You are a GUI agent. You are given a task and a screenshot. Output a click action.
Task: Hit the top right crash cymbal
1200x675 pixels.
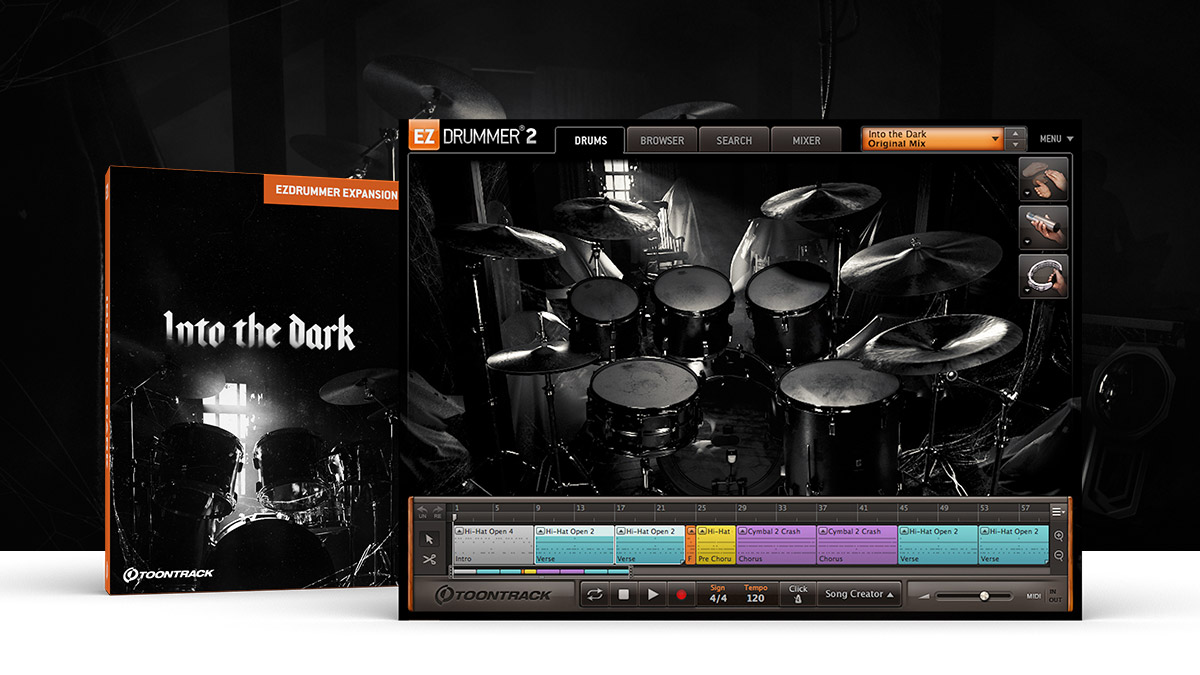coord(820,201)
